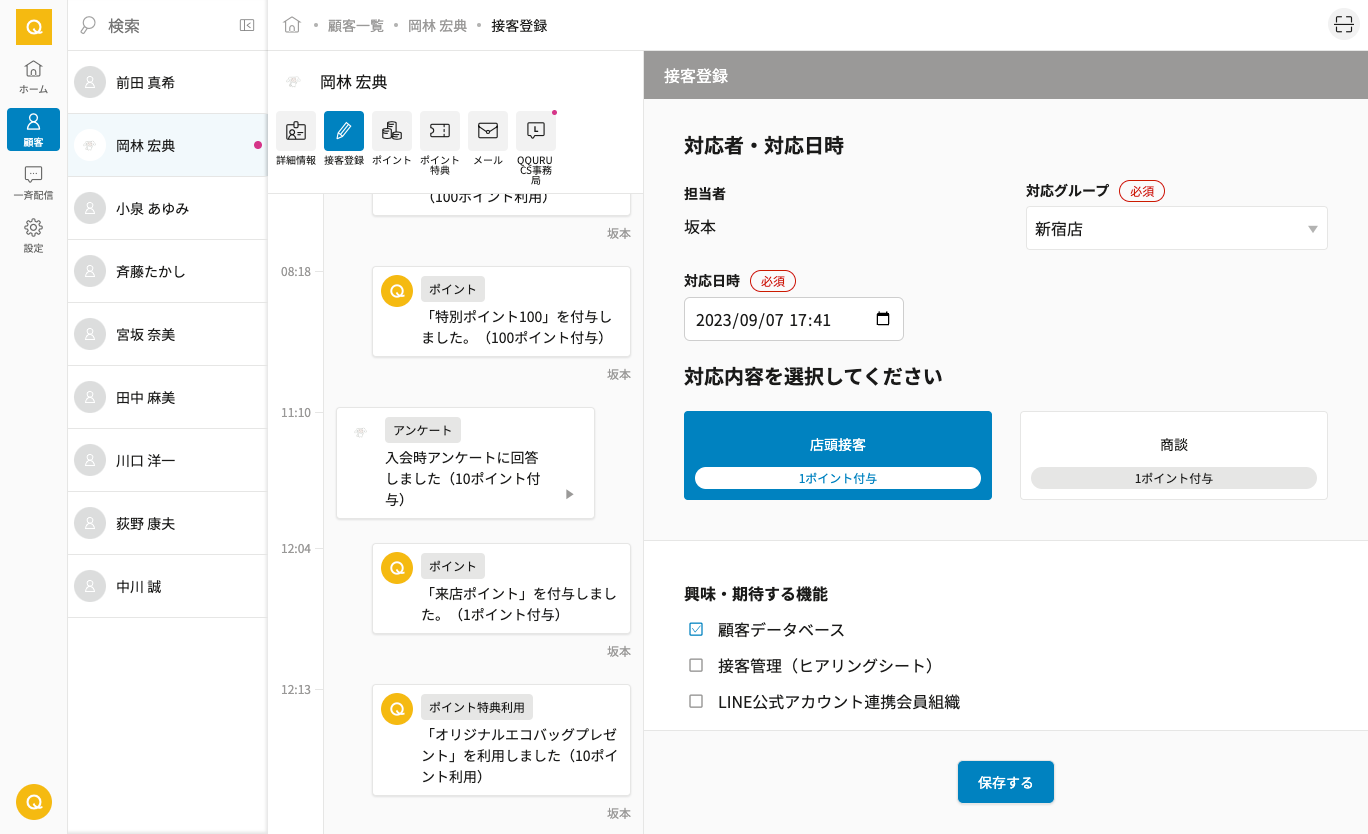Expand the アンケート entry arrow
1368x834 pixels.
coord(569,494)
